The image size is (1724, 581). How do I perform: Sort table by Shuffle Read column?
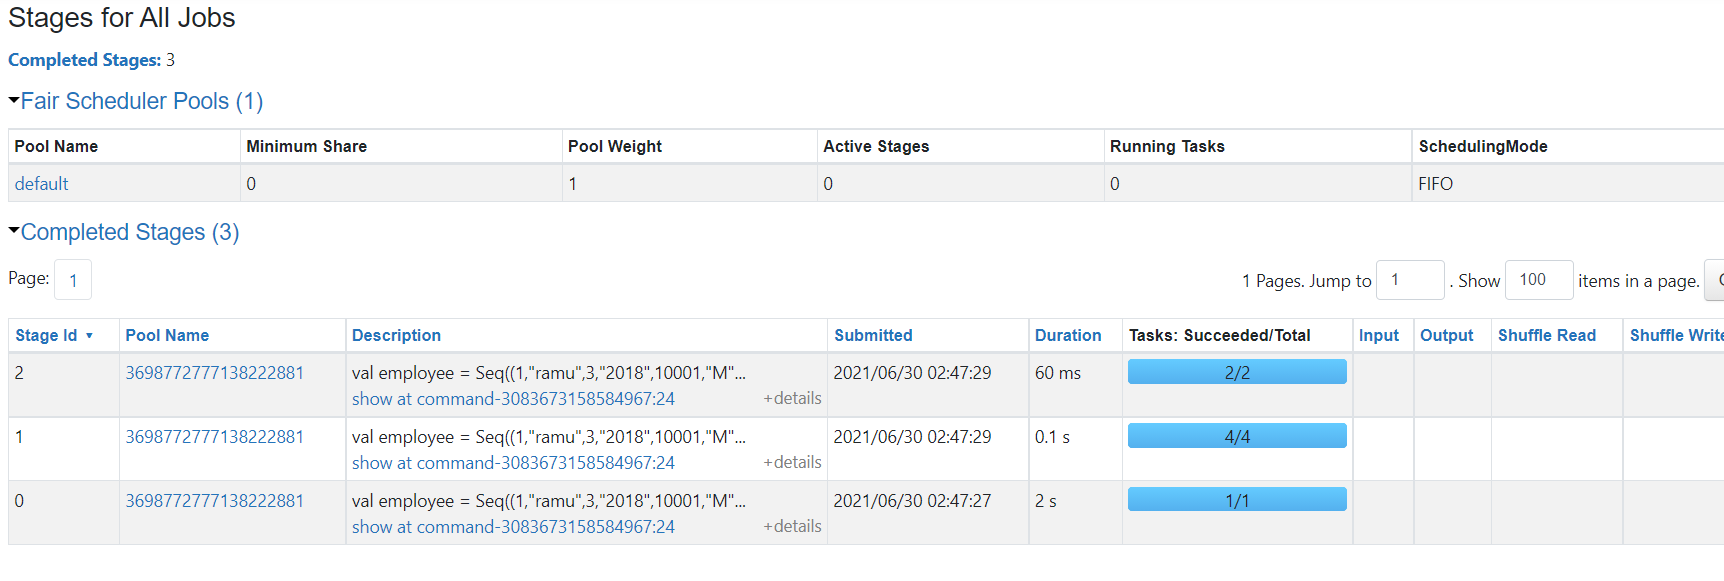(1546, 336)
